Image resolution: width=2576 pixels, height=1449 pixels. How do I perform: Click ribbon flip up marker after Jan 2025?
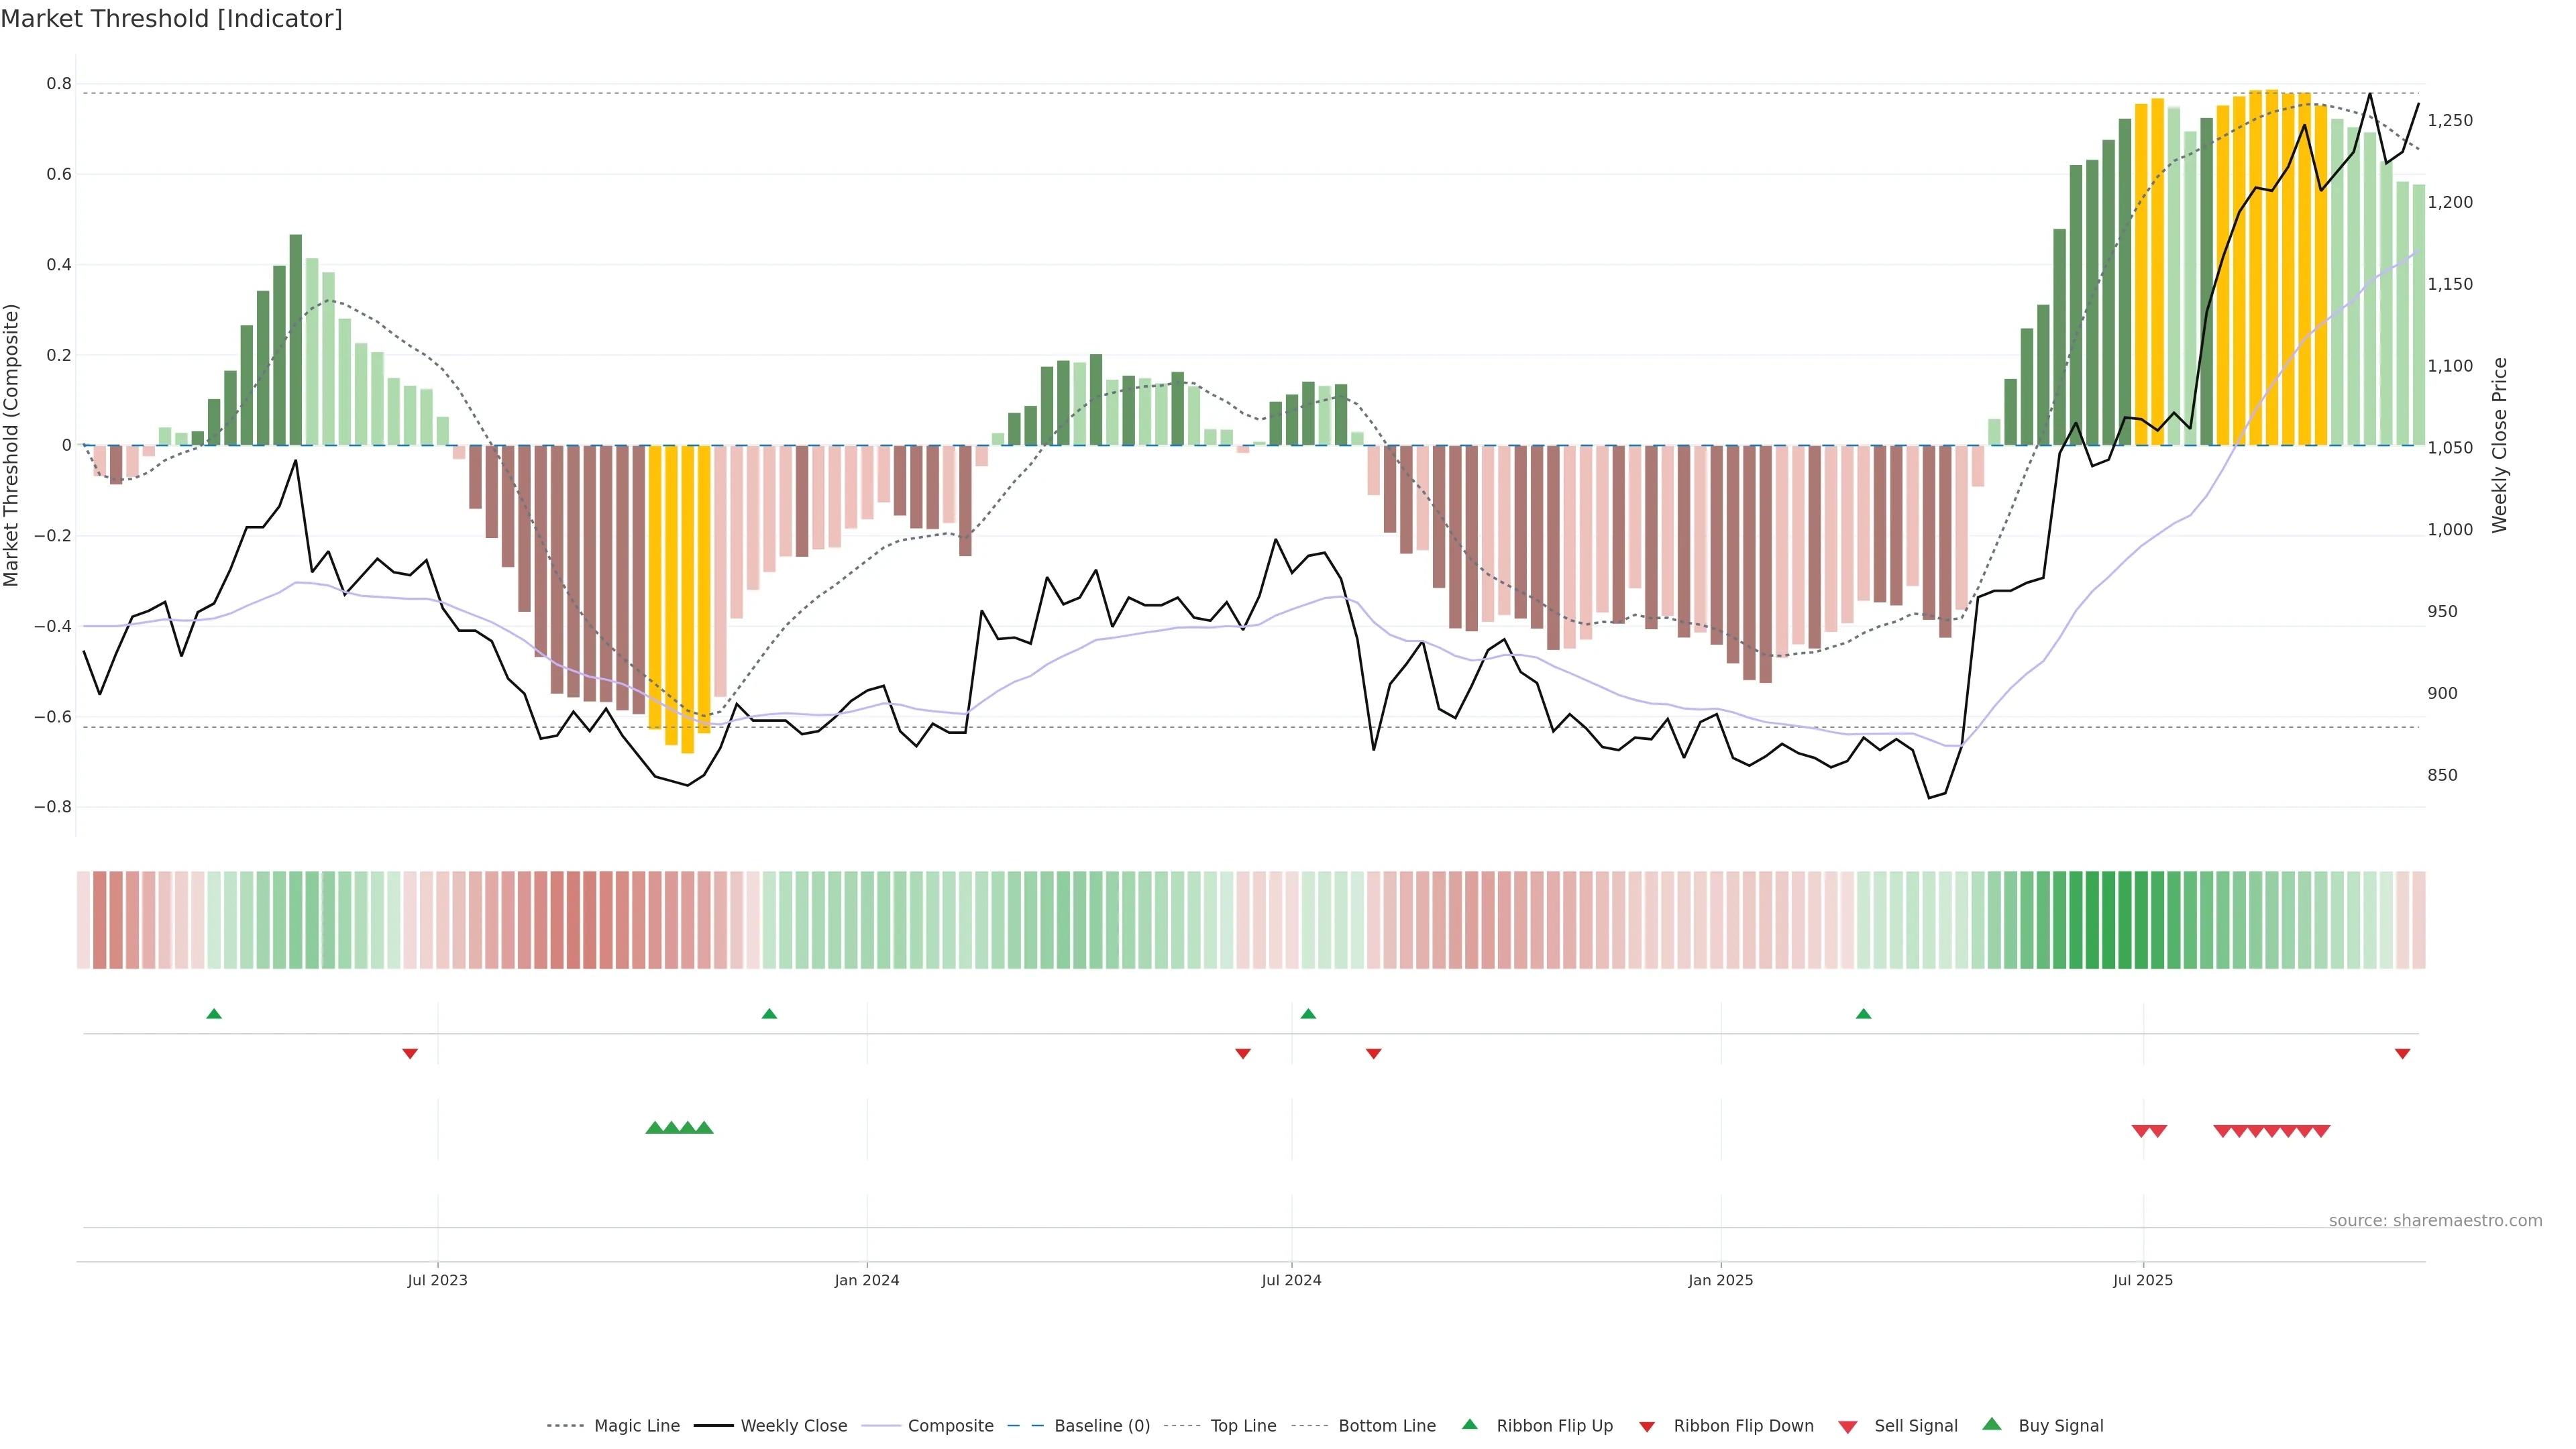1863,1014
